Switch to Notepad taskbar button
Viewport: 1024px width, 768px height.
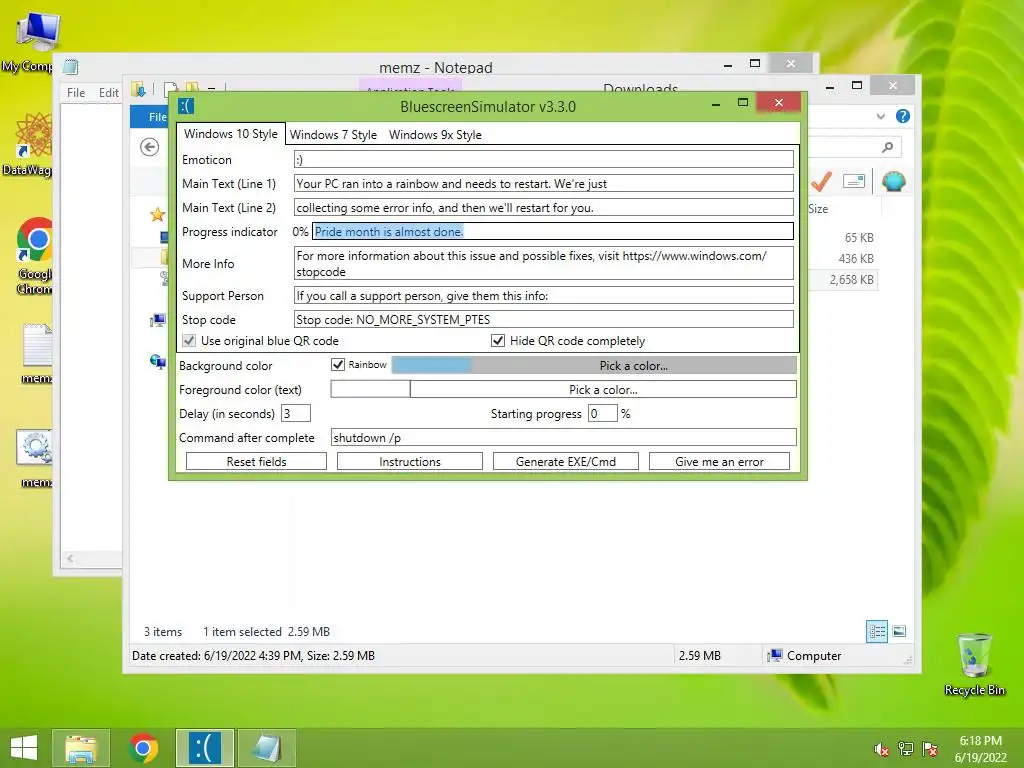point(266,748)
